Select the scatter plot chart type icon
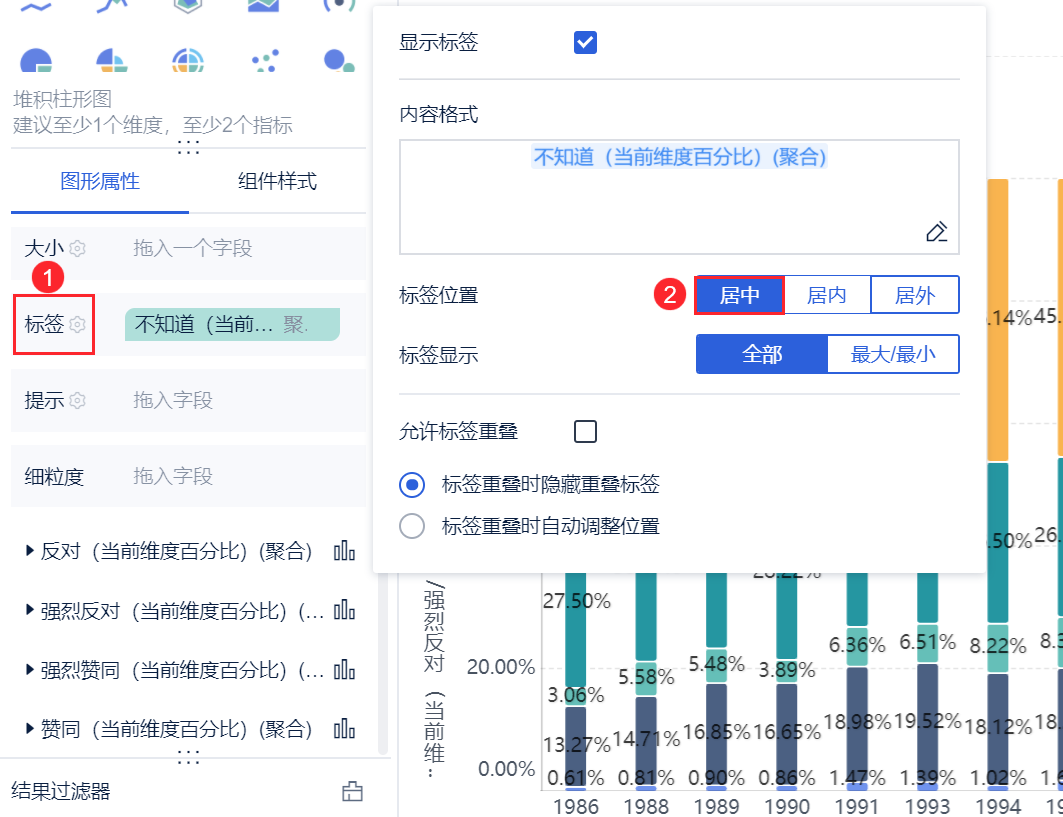 [x=265, y=62]
